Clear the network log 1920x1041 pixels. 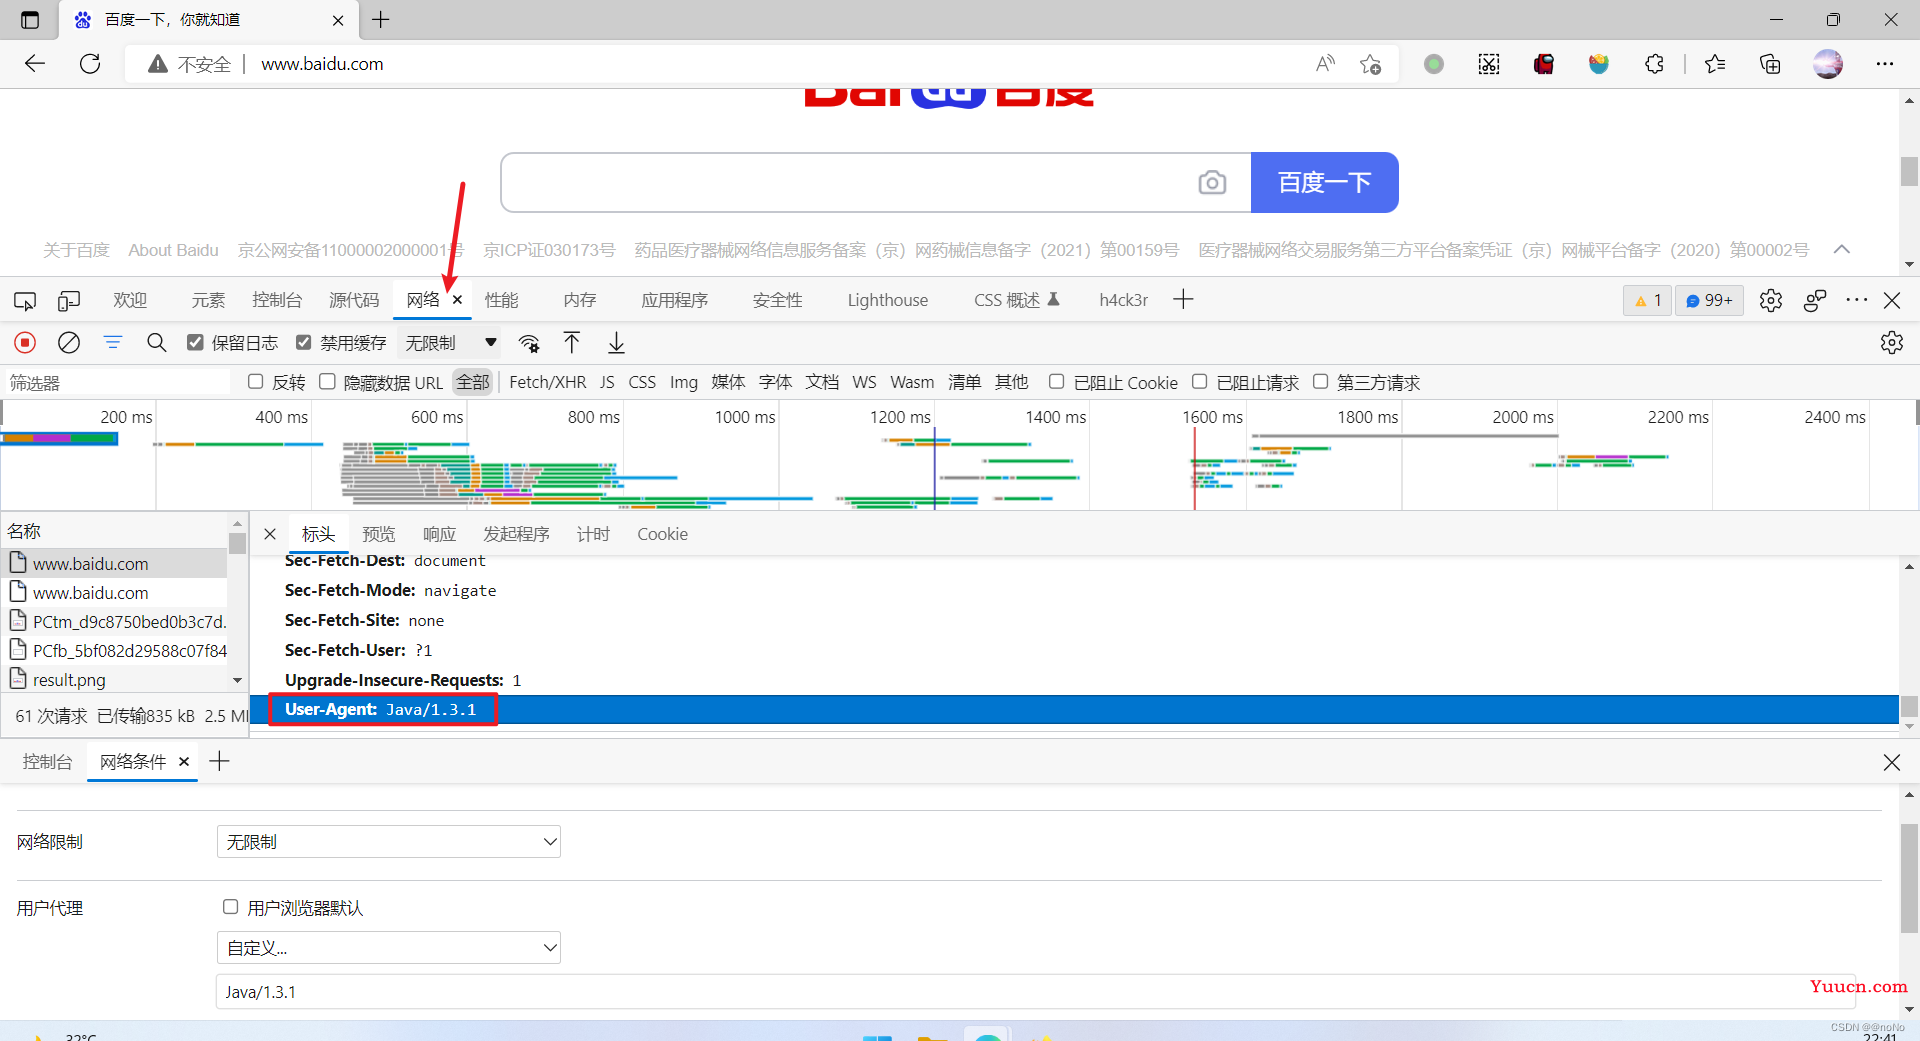coord(69,343)
